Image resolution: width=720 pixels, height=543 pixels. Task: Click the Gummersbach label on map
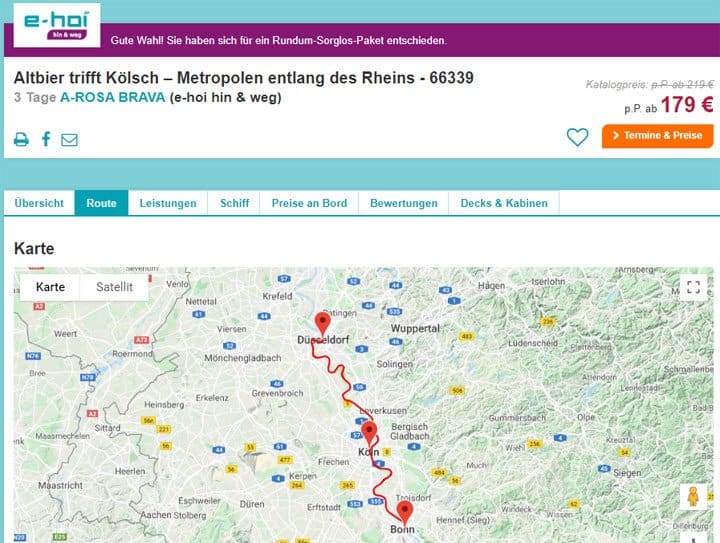click(x=517, y=418)
